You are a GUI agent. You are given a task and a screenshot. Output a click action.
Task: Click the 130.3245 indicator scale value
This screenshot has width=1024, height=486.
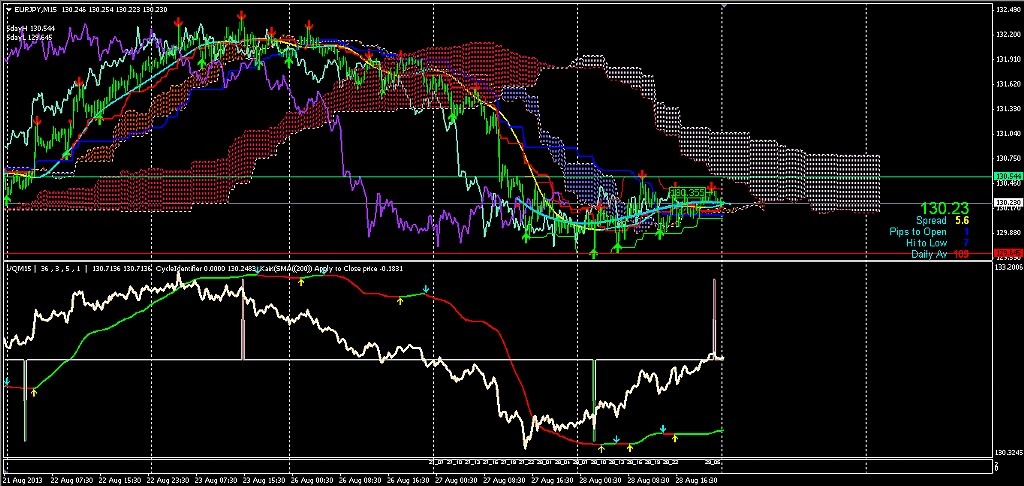click(x=1007, y=452)
